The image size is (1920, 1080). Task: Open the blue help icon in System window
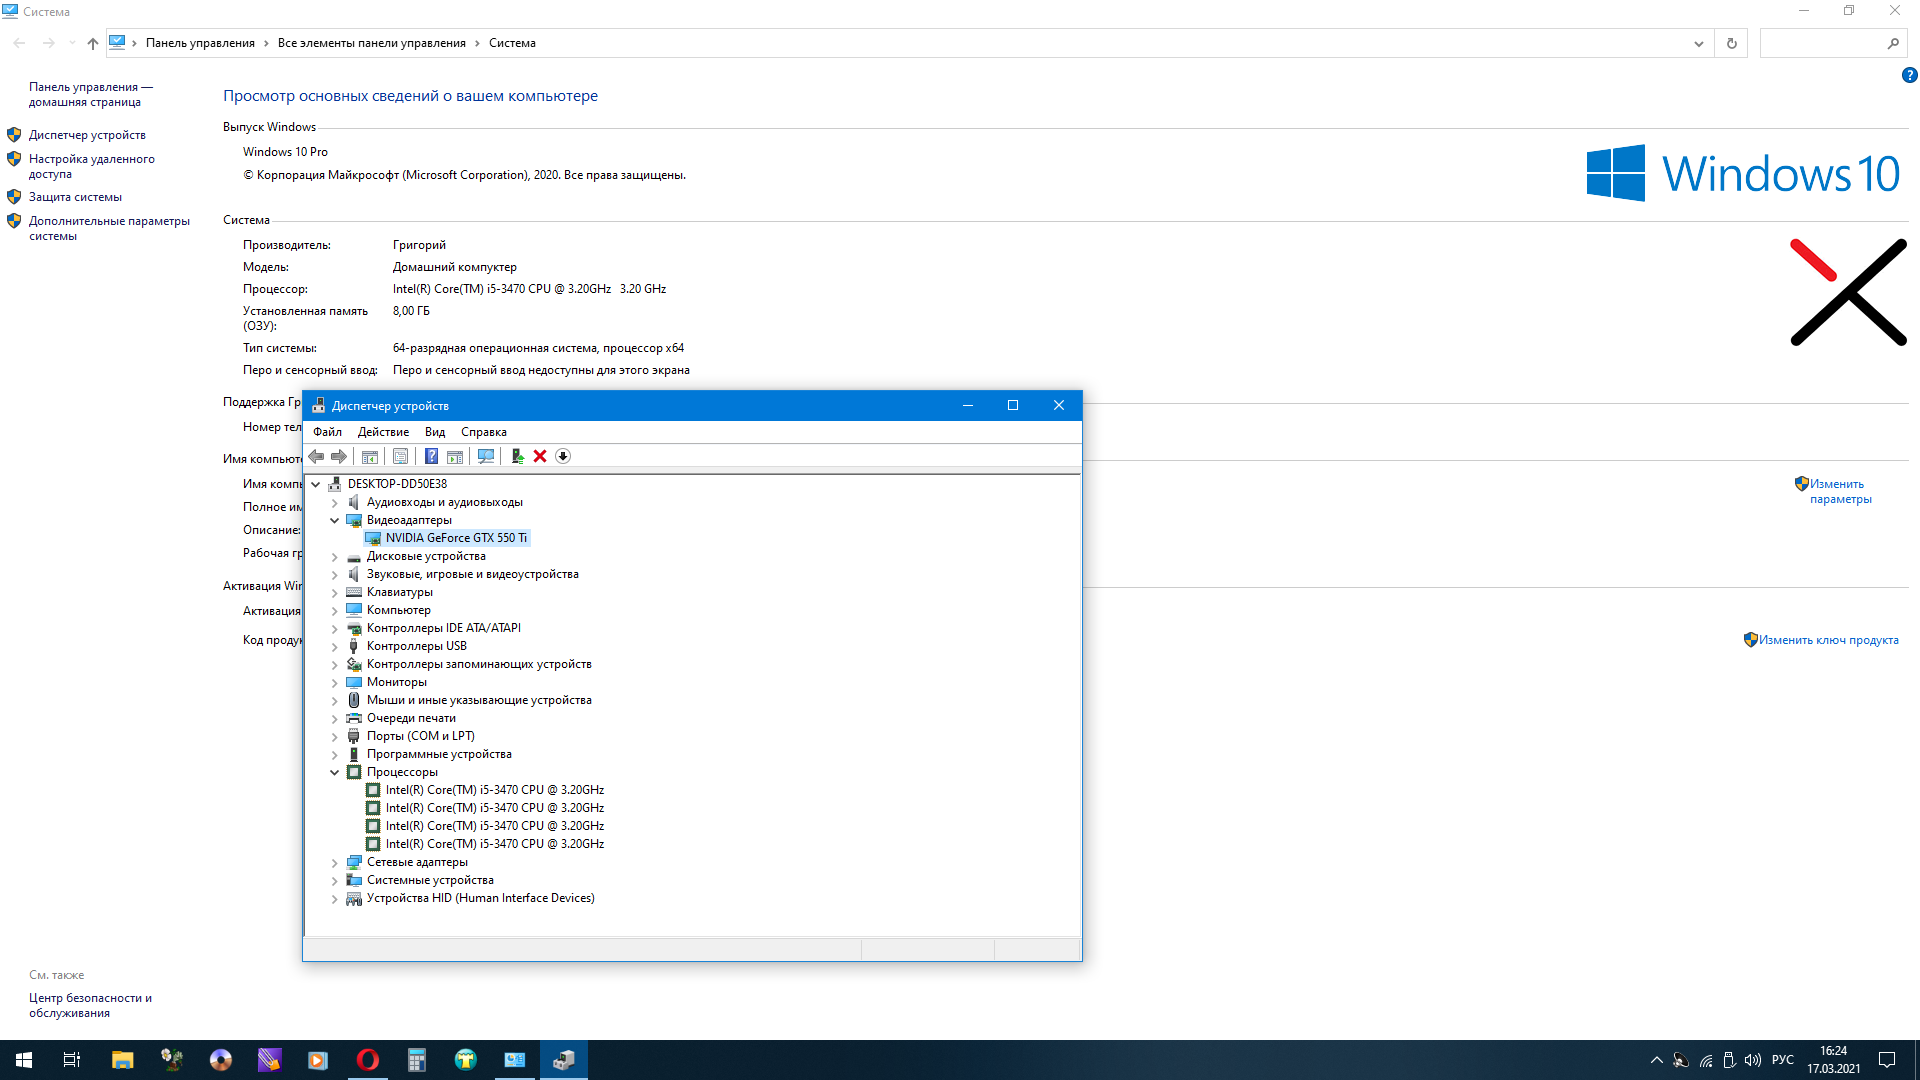[x=1909, y=75]
